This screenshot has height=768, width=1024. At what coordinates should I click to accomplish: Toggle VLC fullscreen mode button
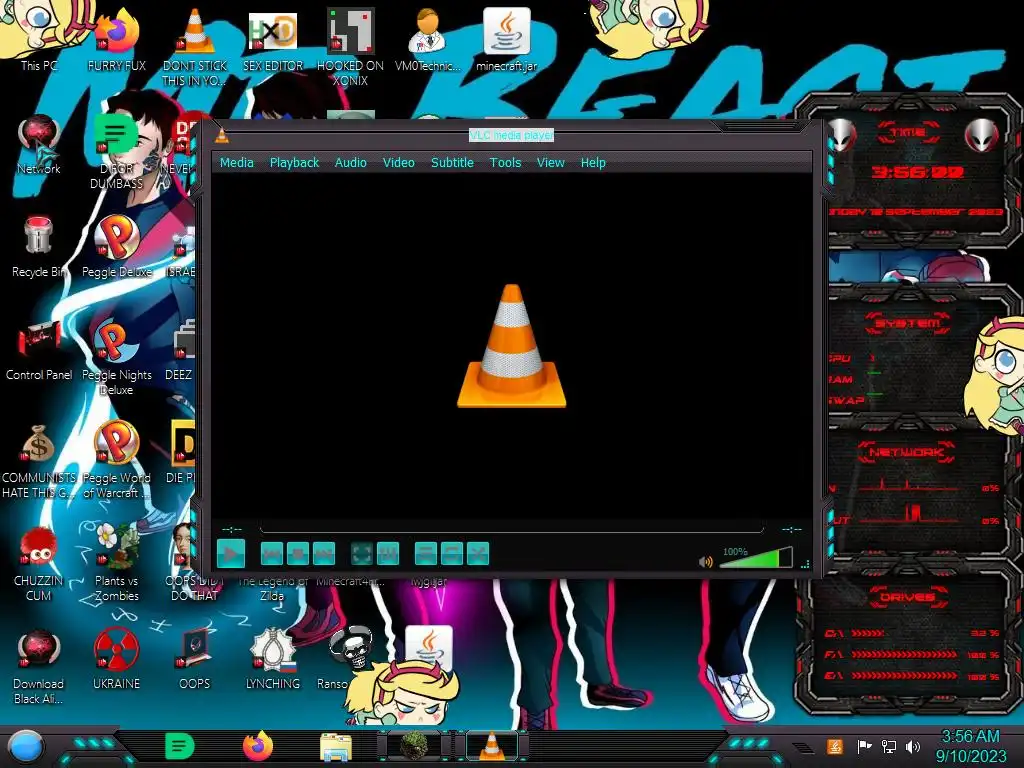(x=362, y=554)
